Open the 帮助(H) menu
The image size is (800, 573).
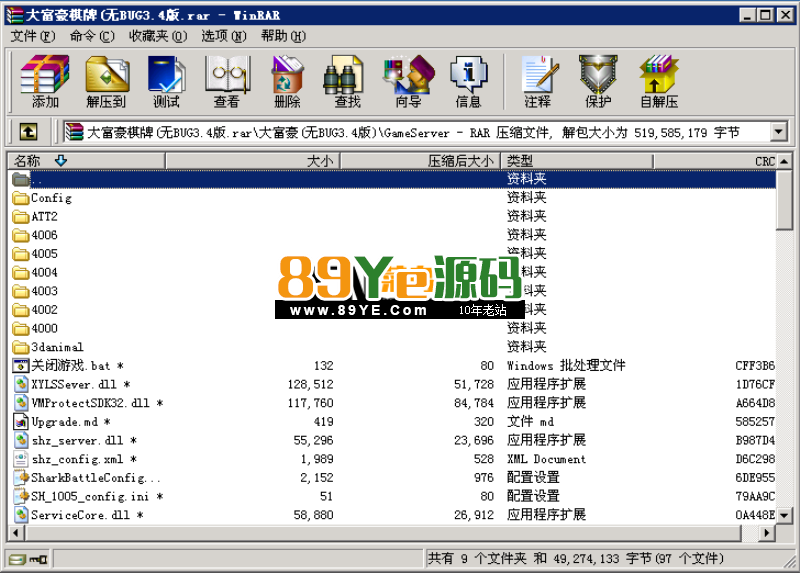pos(283,36)
